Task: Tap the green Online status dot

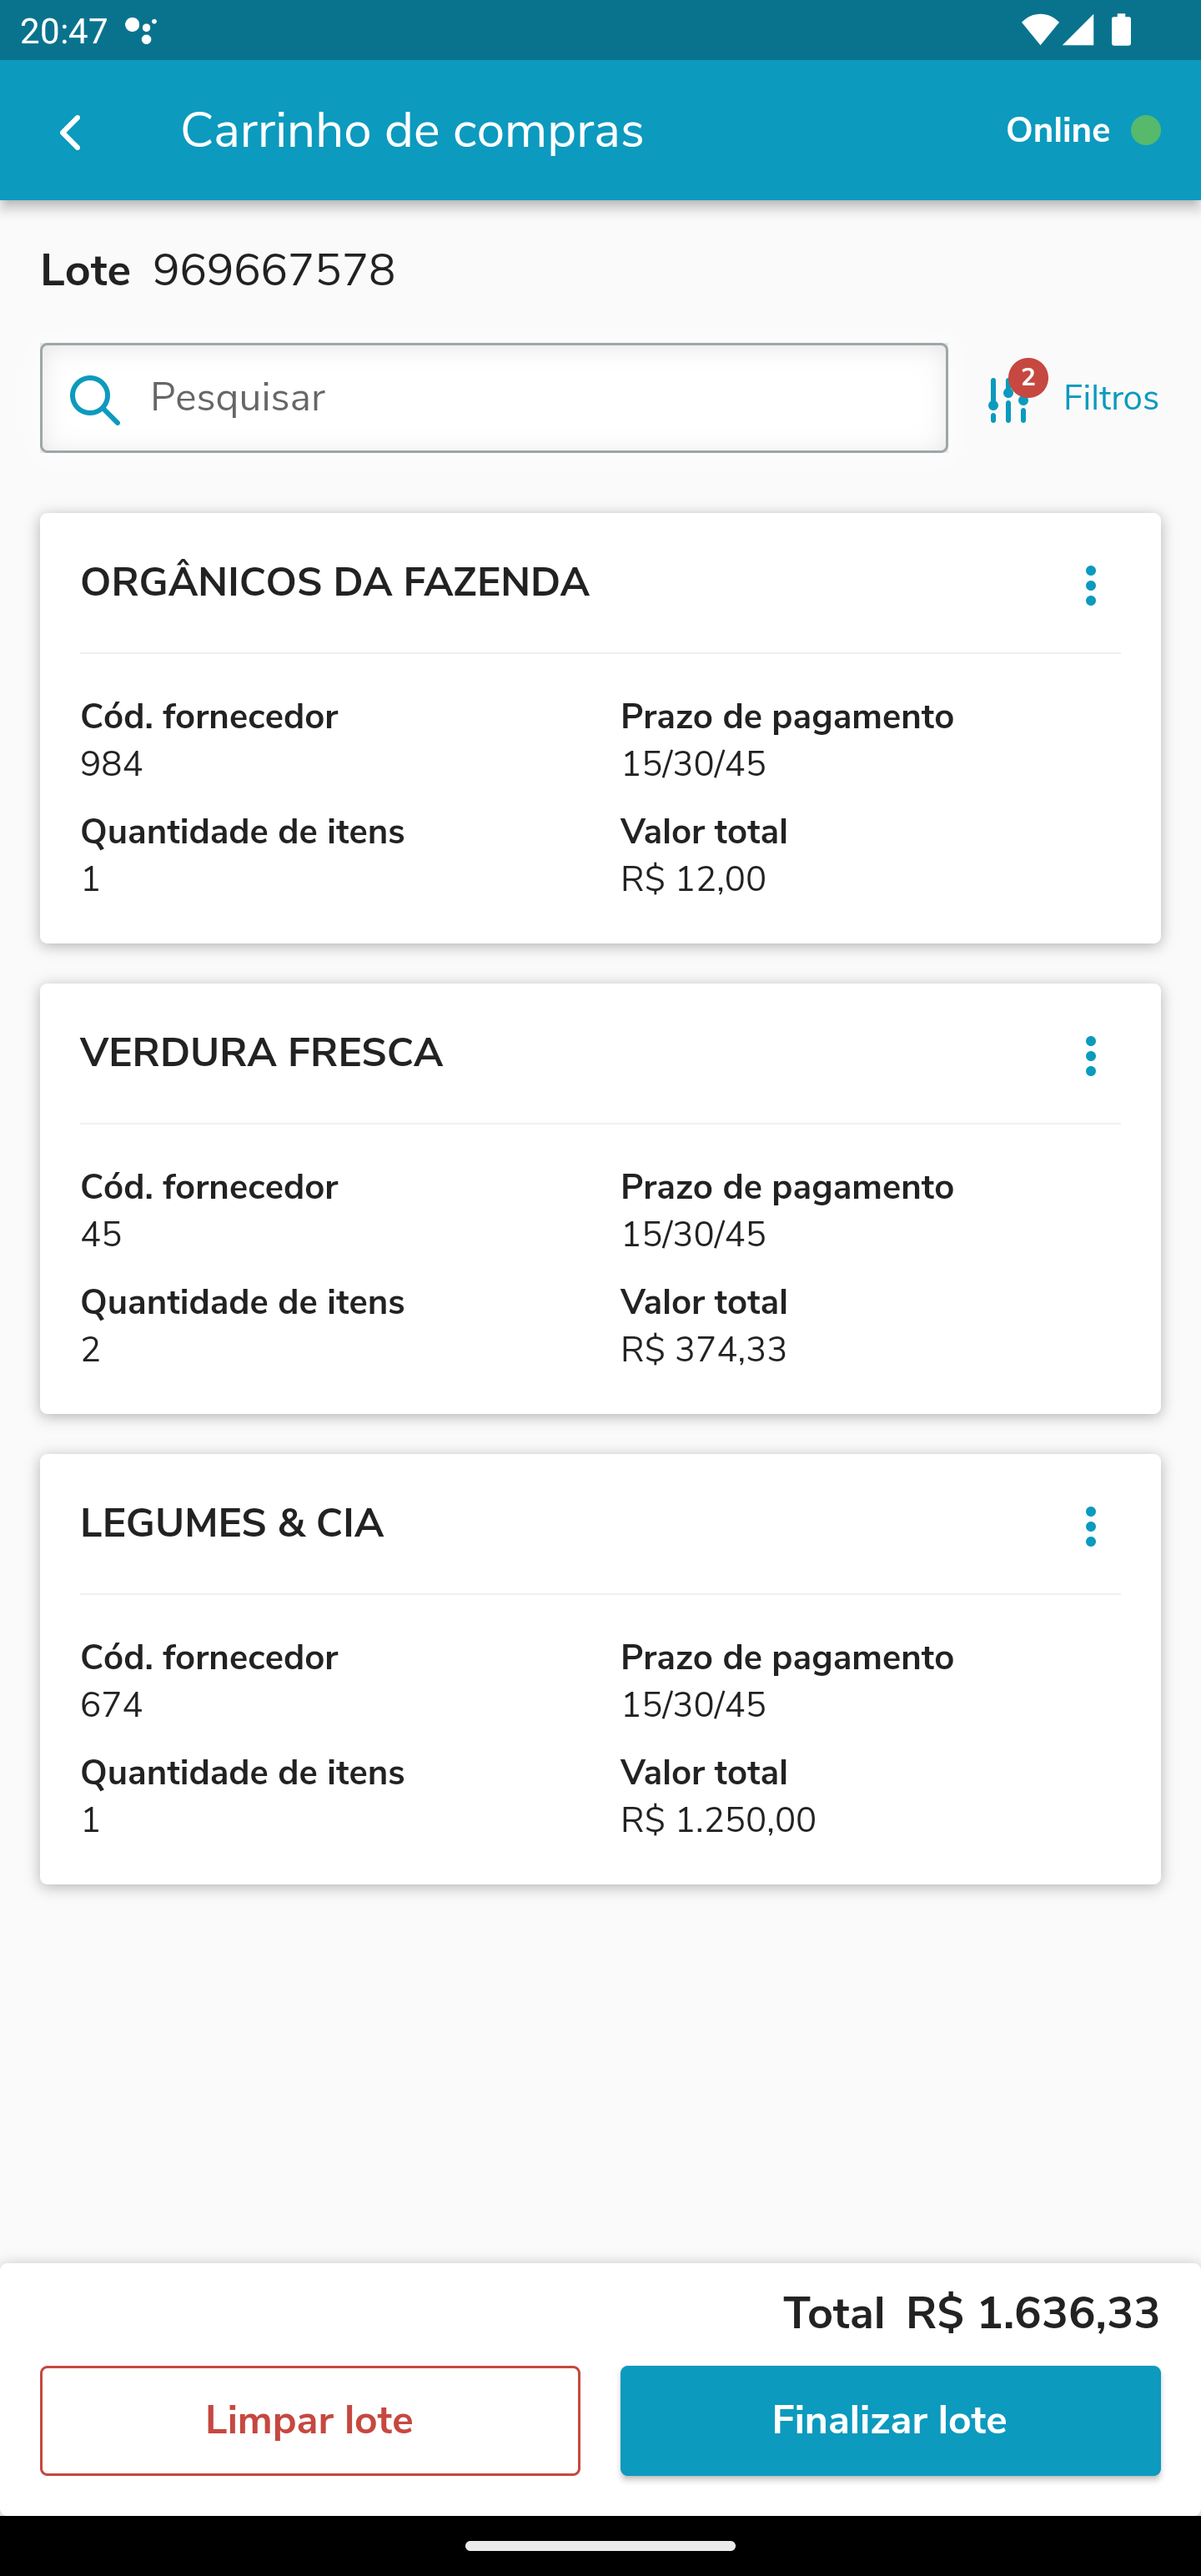Action: click(x=1145, y=131)
